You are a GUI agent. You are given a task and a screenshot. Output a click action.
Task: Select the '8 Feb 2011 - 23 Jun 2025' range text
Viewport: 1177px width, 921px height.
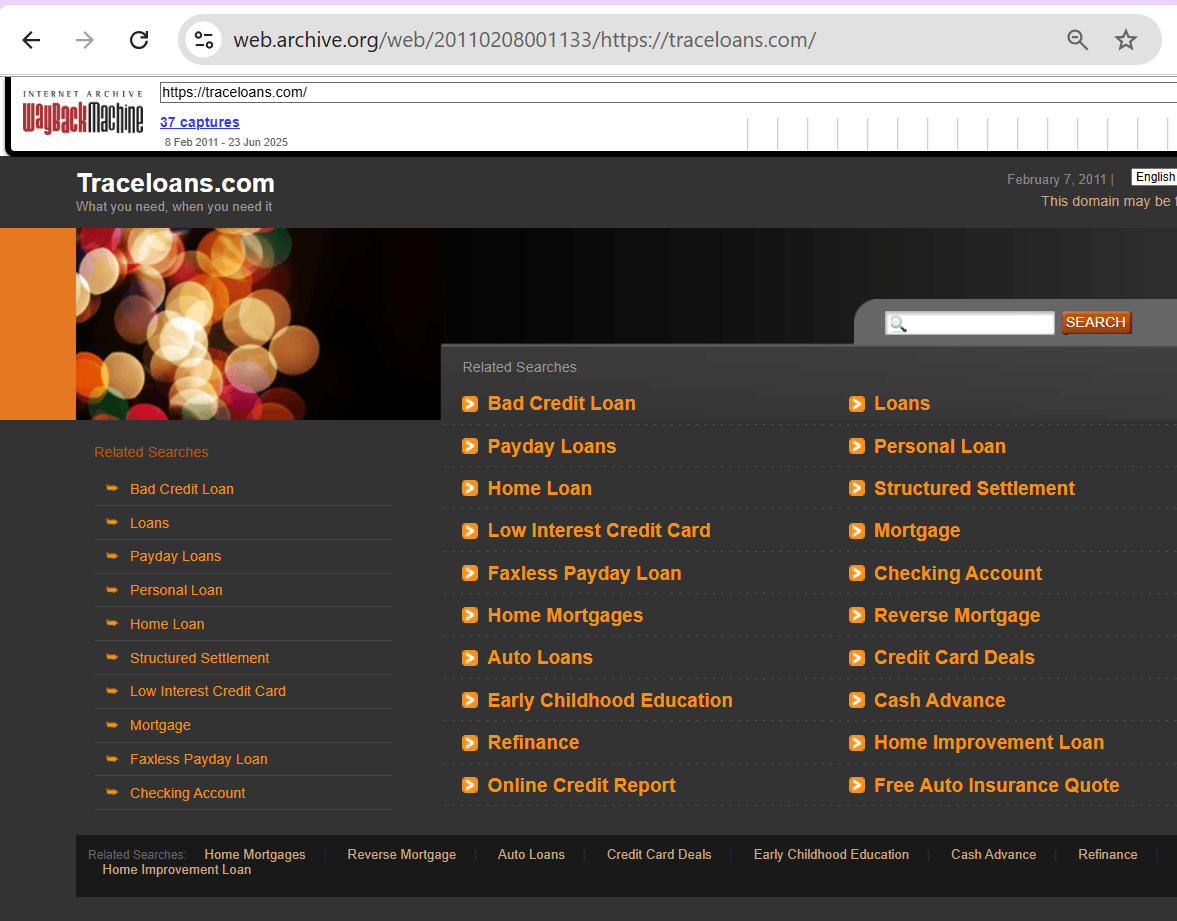point(227,142)
